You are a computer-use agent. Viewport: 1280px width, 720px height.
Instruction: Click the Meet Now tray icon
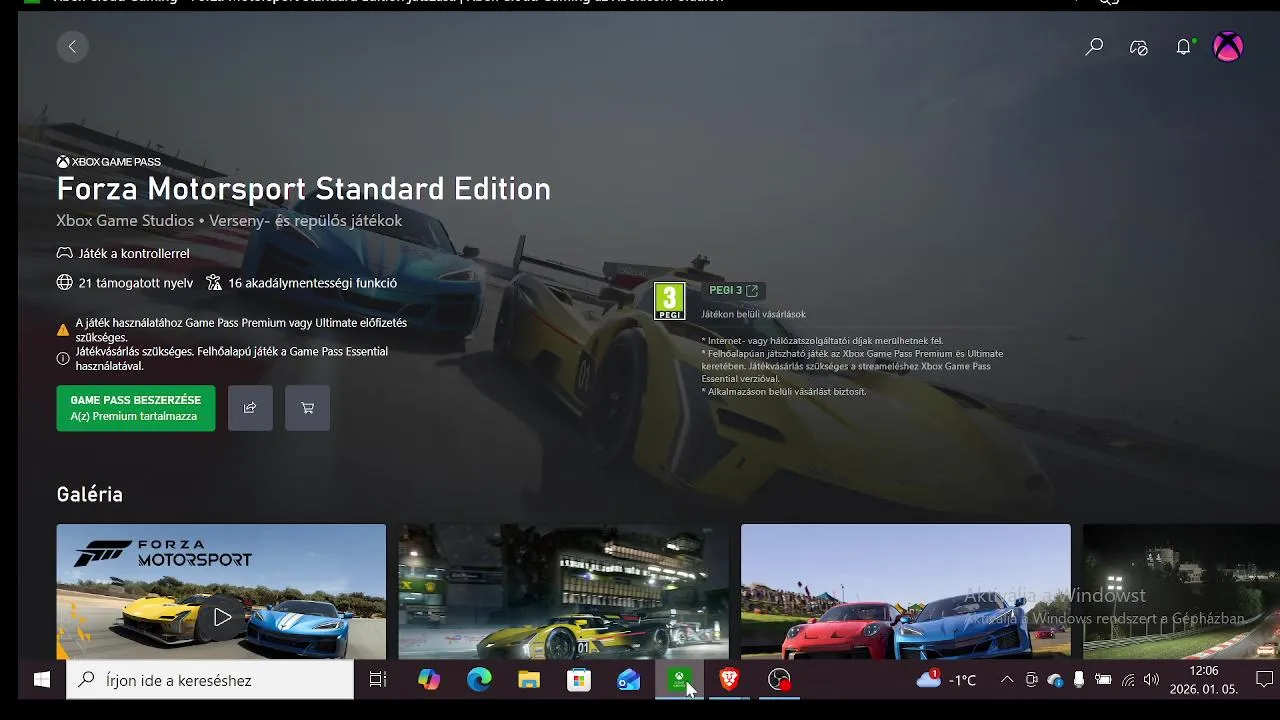click(1031, 680)
